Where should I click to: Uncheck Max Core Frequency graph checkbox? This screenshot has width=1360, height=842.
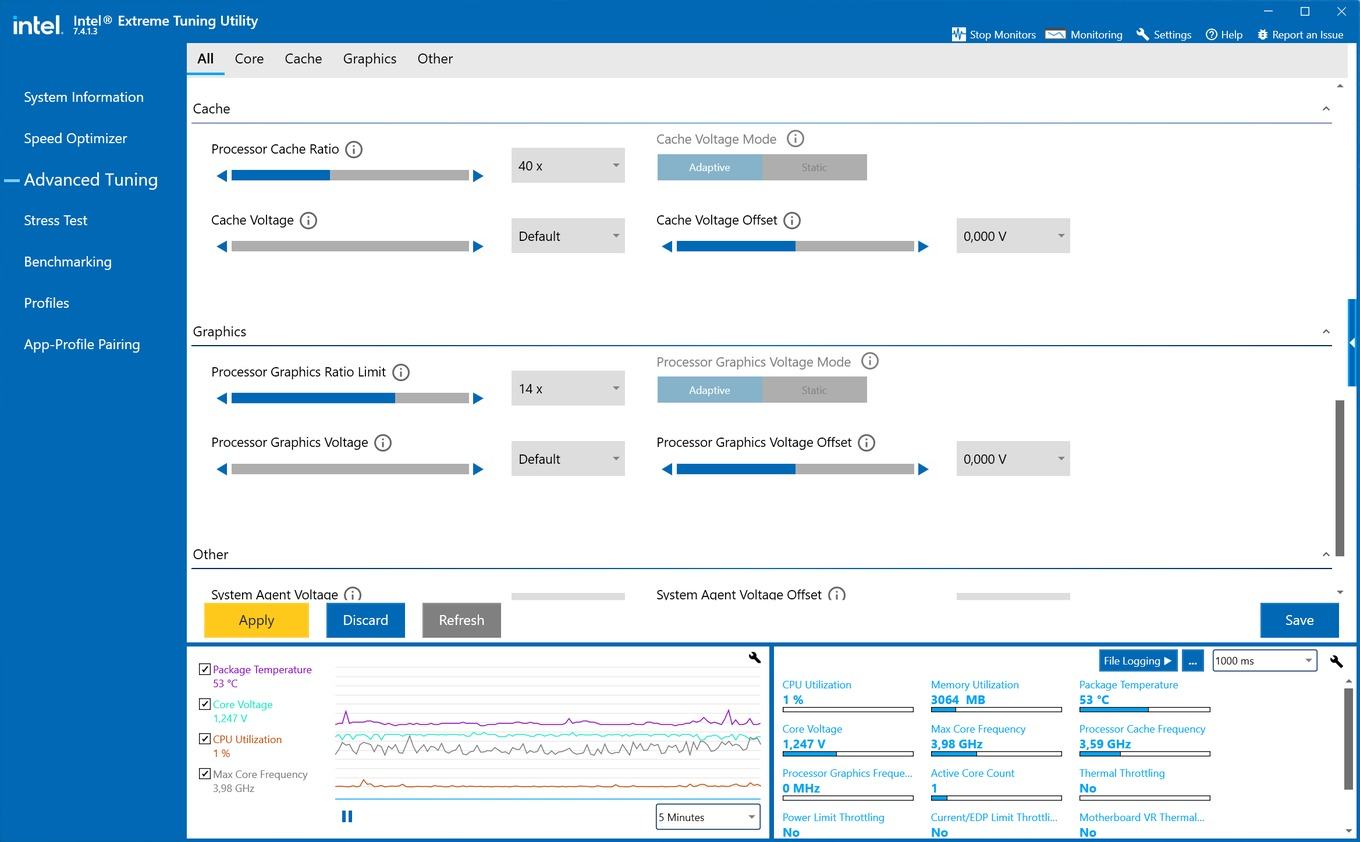(x=205, y=774)
